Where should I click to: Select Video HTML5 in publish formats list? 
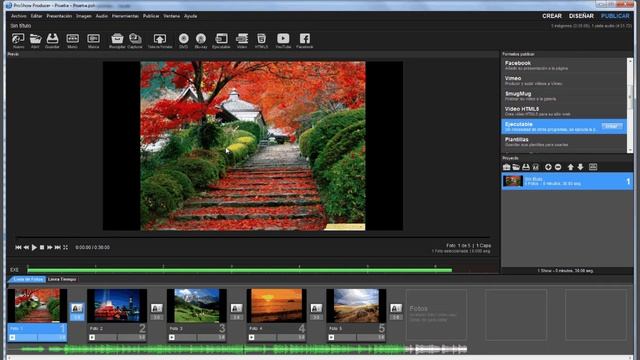click(x=564, y=111)
